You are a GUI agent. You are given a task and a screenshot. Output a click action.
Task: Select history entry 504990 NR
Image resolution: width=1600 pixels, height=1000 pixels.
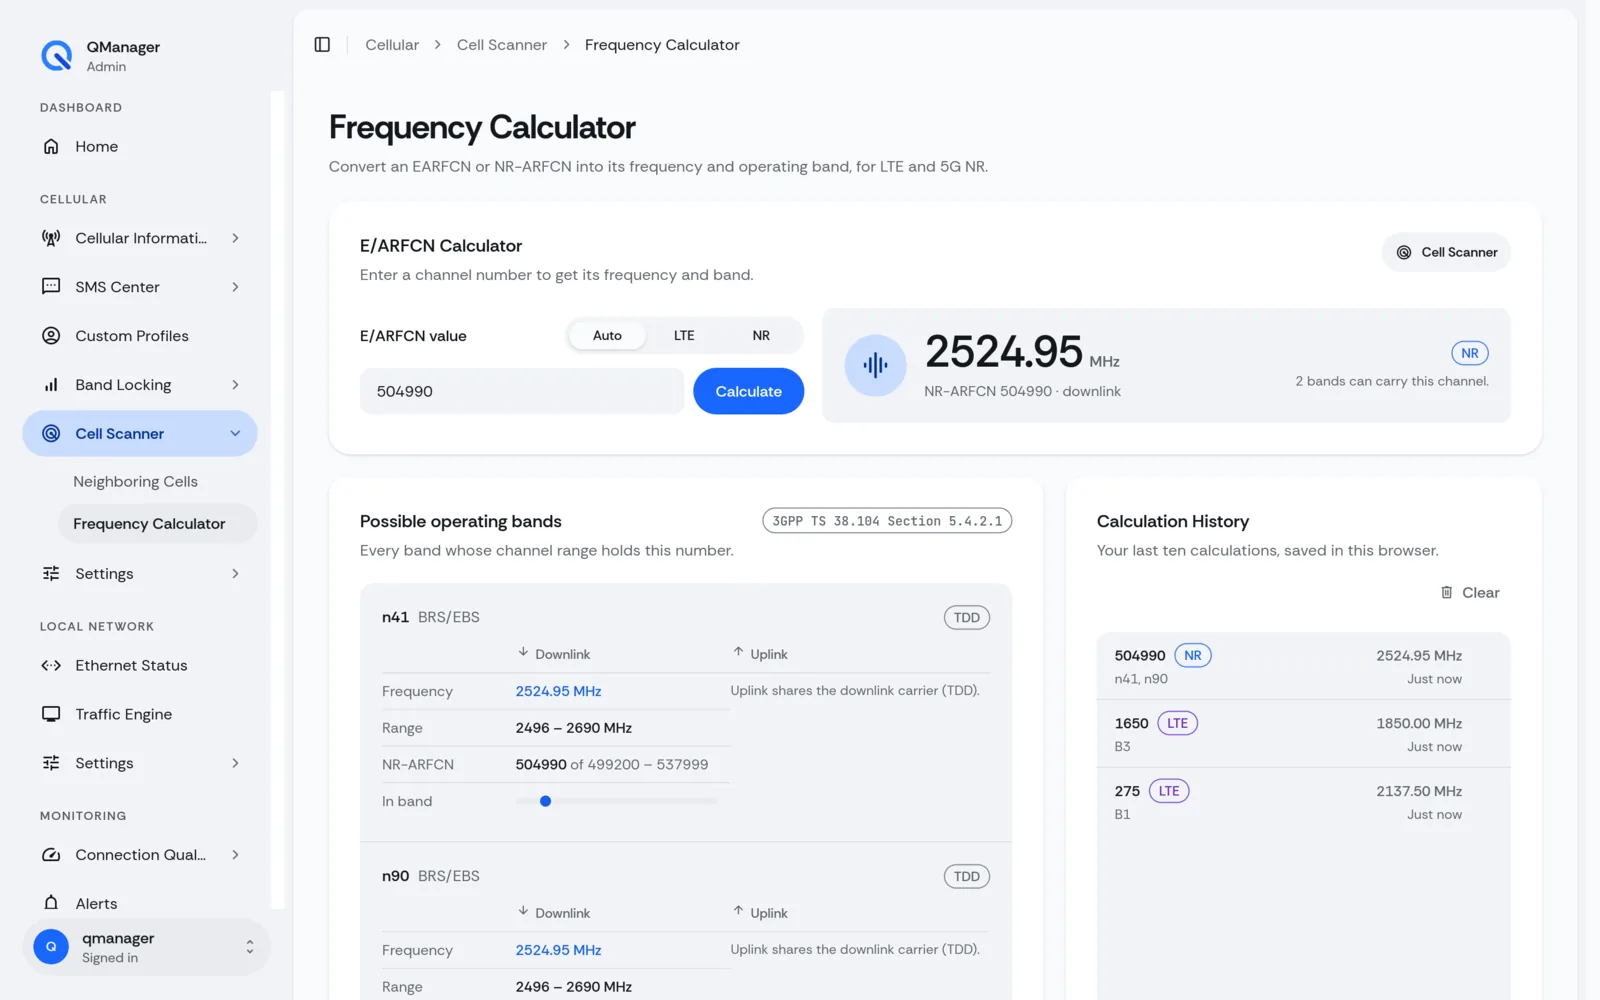tap(1303, 666)
